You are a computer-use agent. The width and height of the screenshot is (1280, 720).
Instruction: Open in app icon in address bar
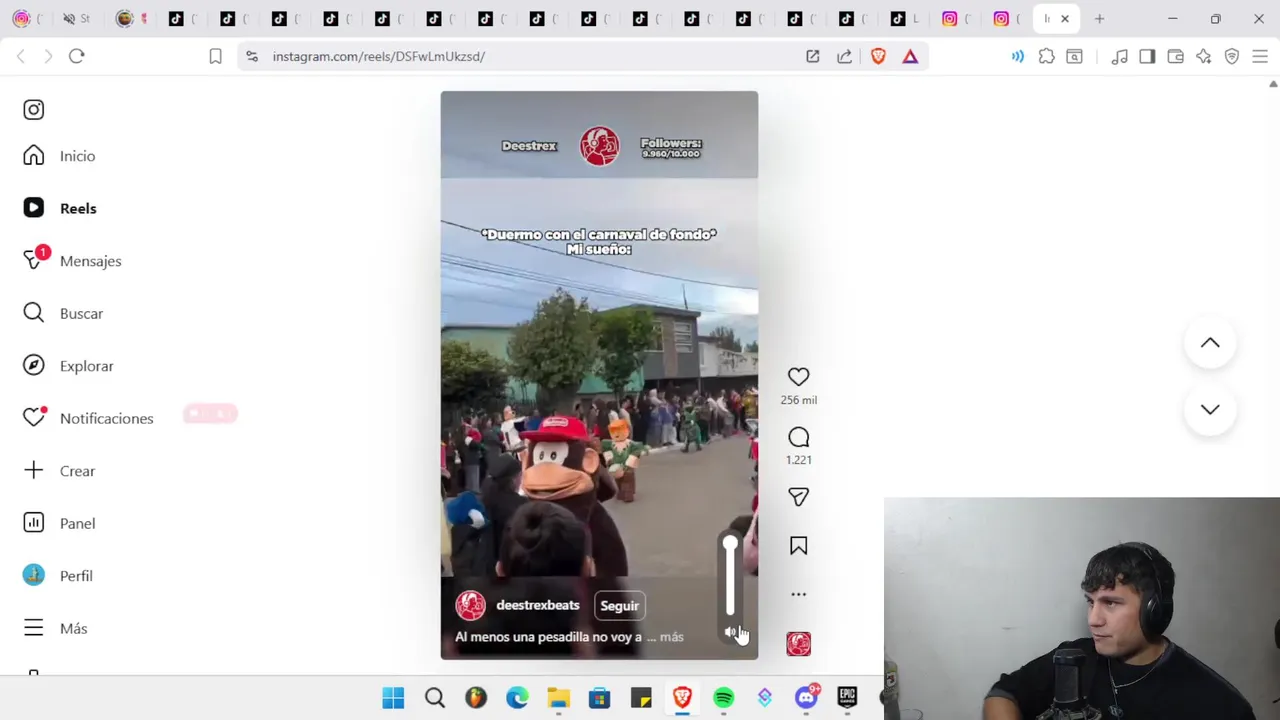pyautogui.click(x=813, y=57)
